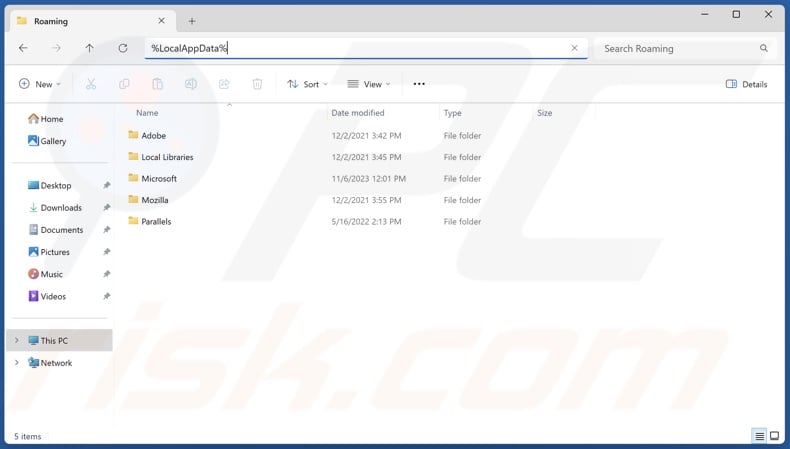Sort by the Size column header
This screenshot has width=790, height=449.
pos(545,113)
